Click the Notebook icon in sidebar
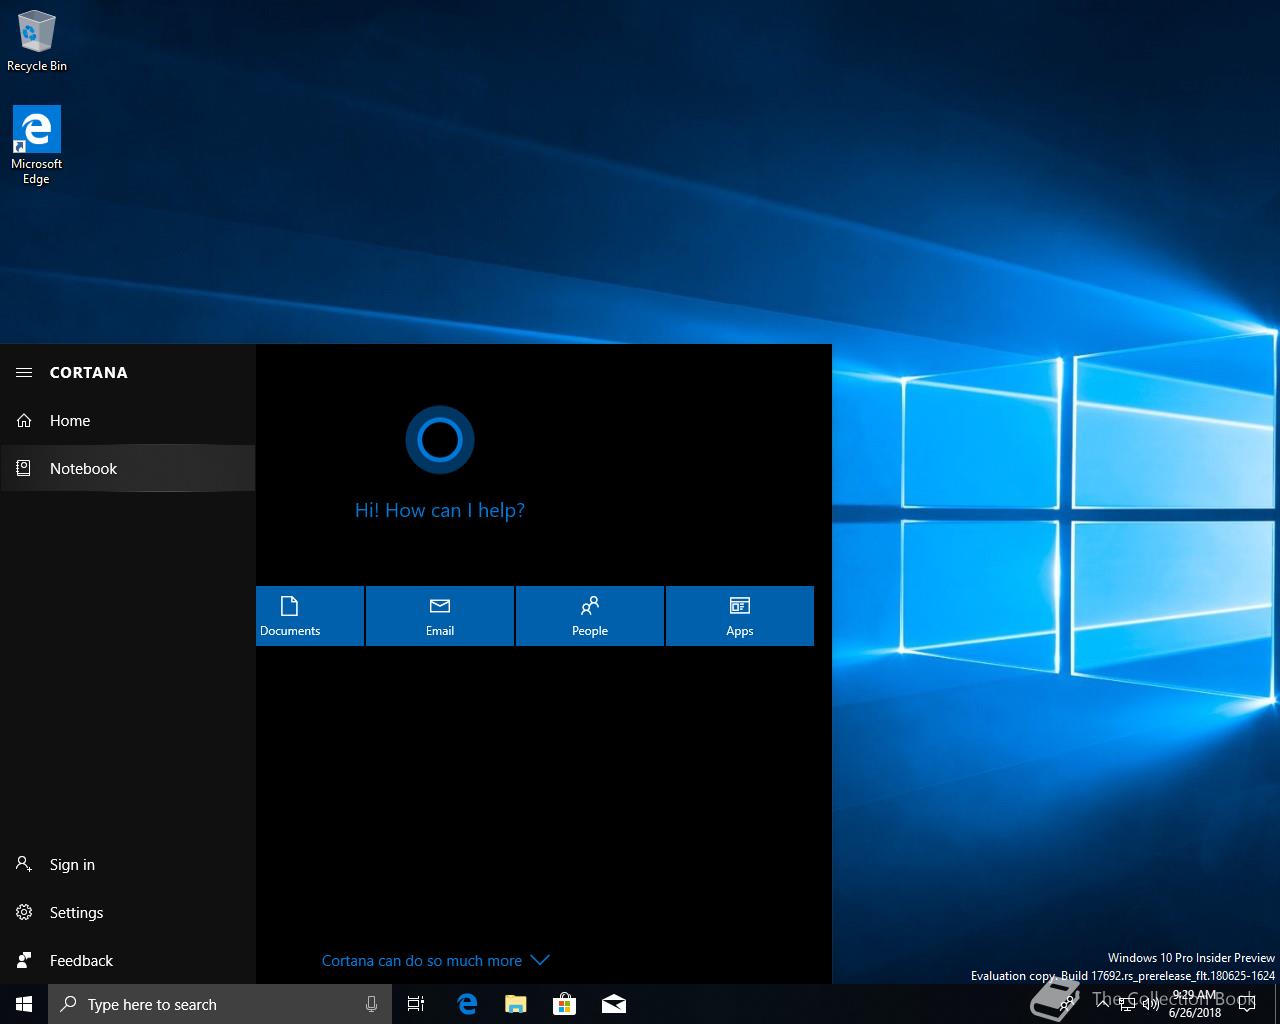The width and height of the screenshot is (1280, 1024). tap(24, 468)
